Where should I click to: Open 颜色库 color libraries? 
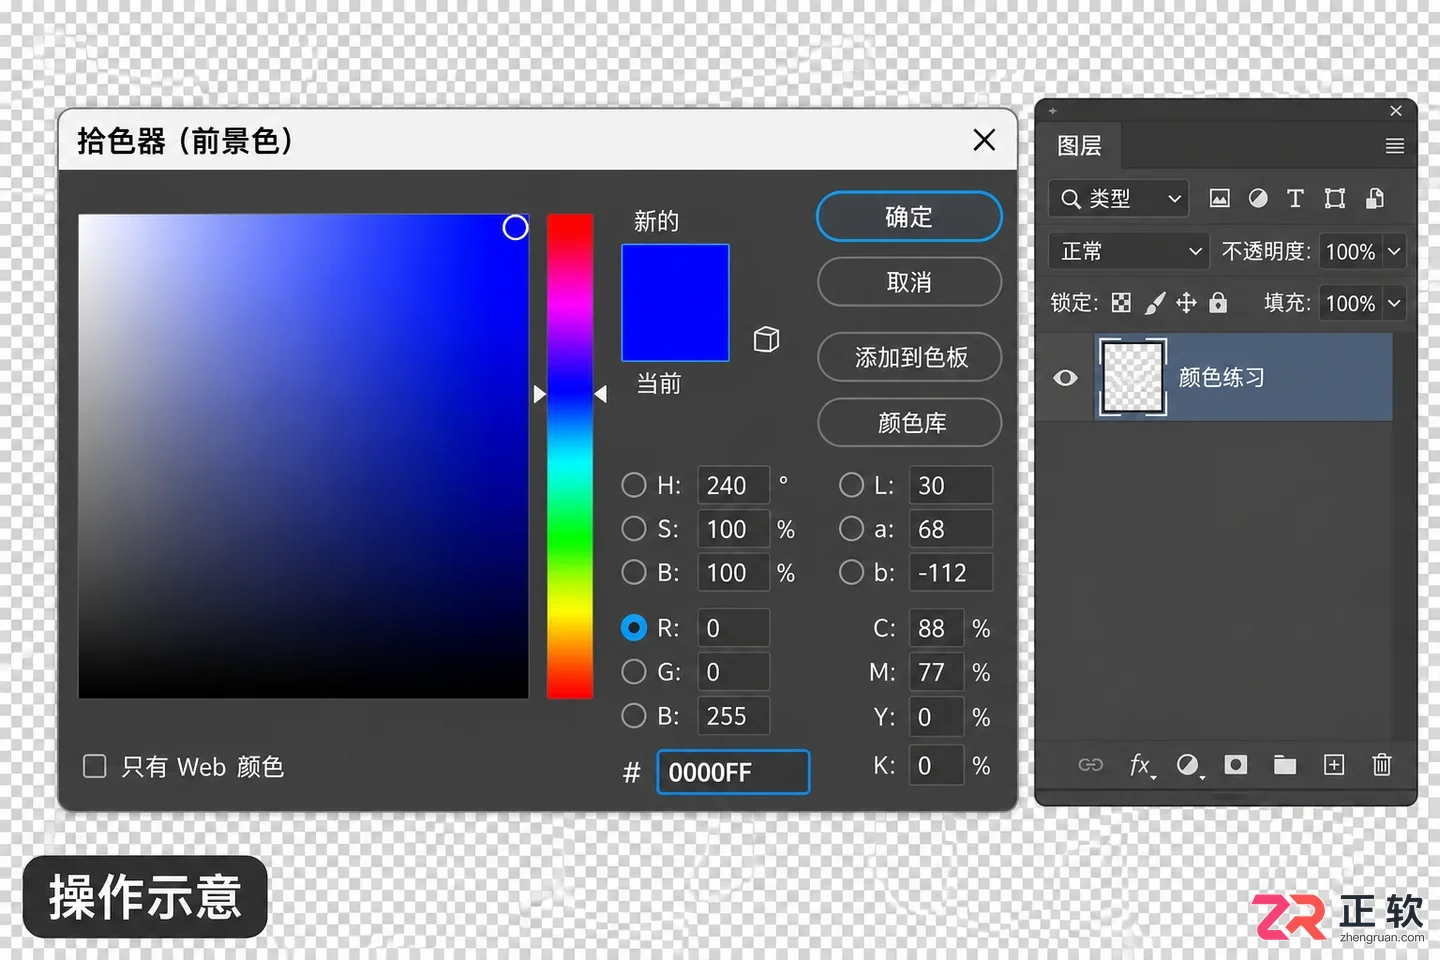coord(909,422)
